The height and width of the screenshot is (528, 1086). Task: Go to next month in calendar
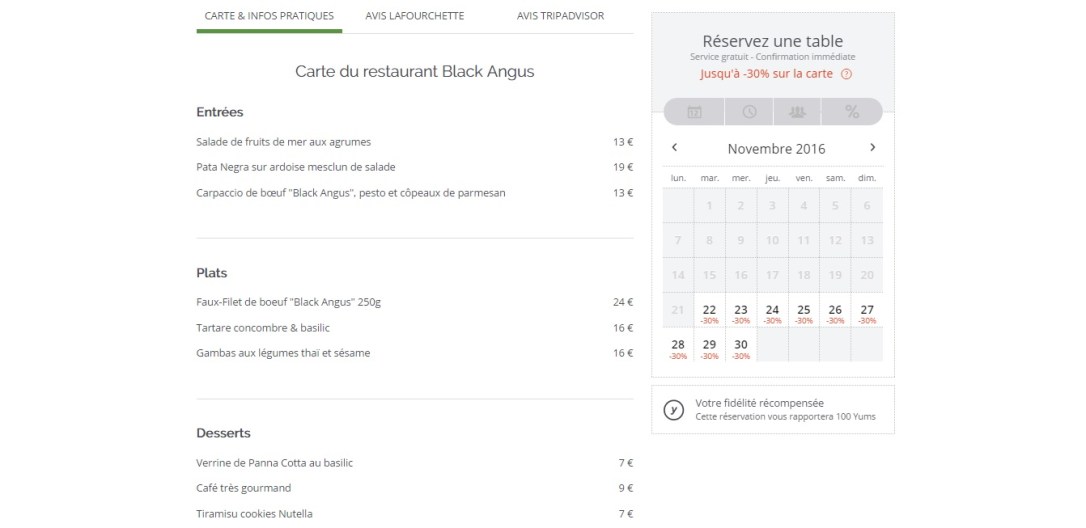(x=872, y=148)
